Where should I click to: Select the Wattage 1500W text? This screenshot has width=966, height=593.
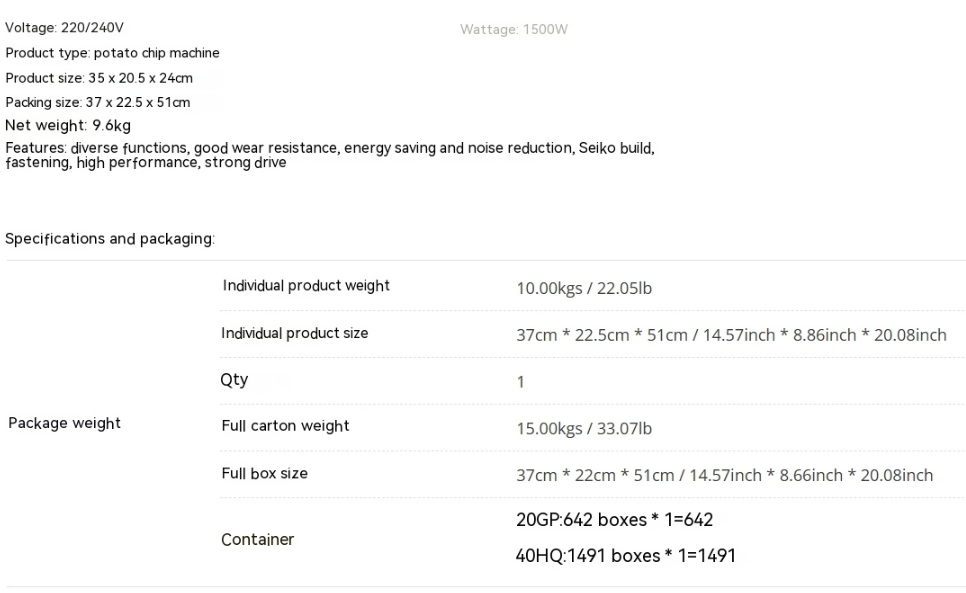click(514, 30)
